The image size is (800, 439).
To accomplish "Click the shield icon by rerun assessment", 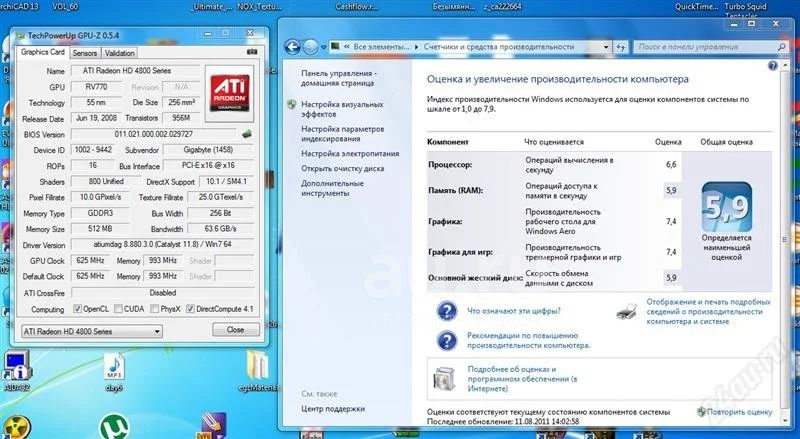I will tap(702, 411).
